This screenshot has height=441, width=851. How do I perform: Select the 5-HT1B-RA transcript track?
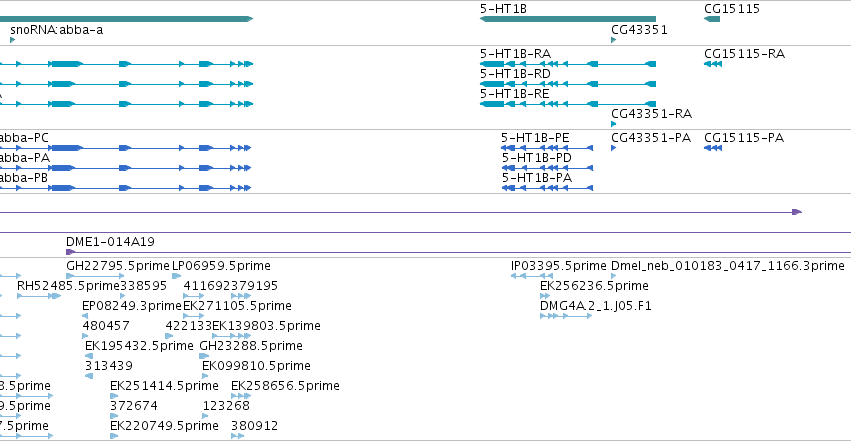click(568, 64)
